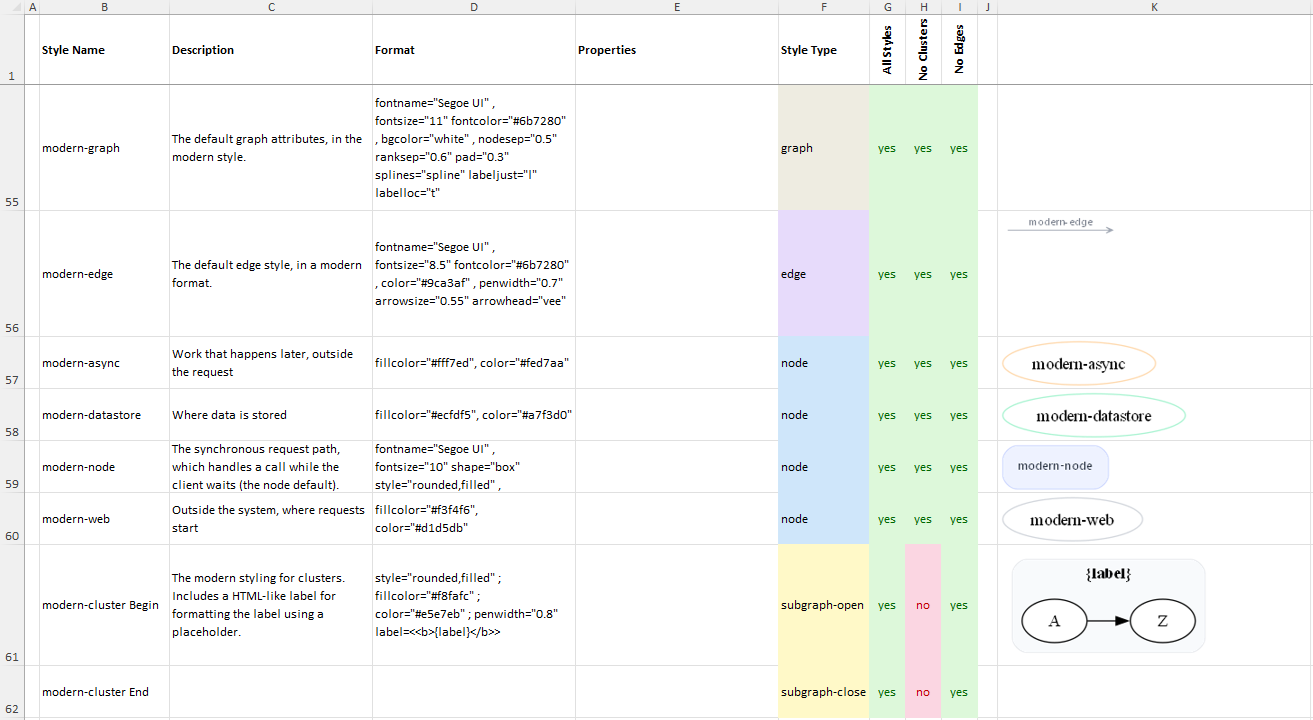Click the modern-datastore ellipse preview image
1313x720 pixels.
point(1093,416)
